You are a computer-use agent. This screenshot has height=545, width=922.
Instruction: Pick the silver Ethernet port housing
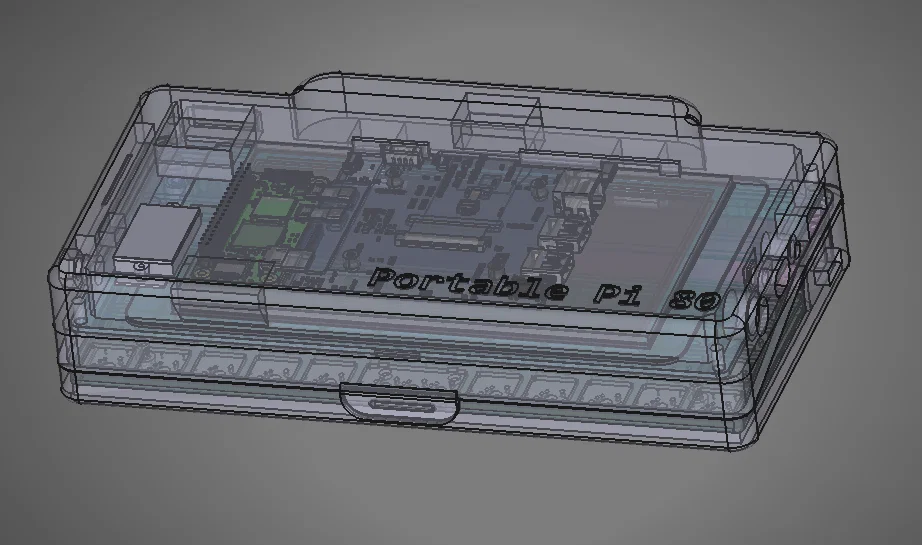click(x=157, y=240)
